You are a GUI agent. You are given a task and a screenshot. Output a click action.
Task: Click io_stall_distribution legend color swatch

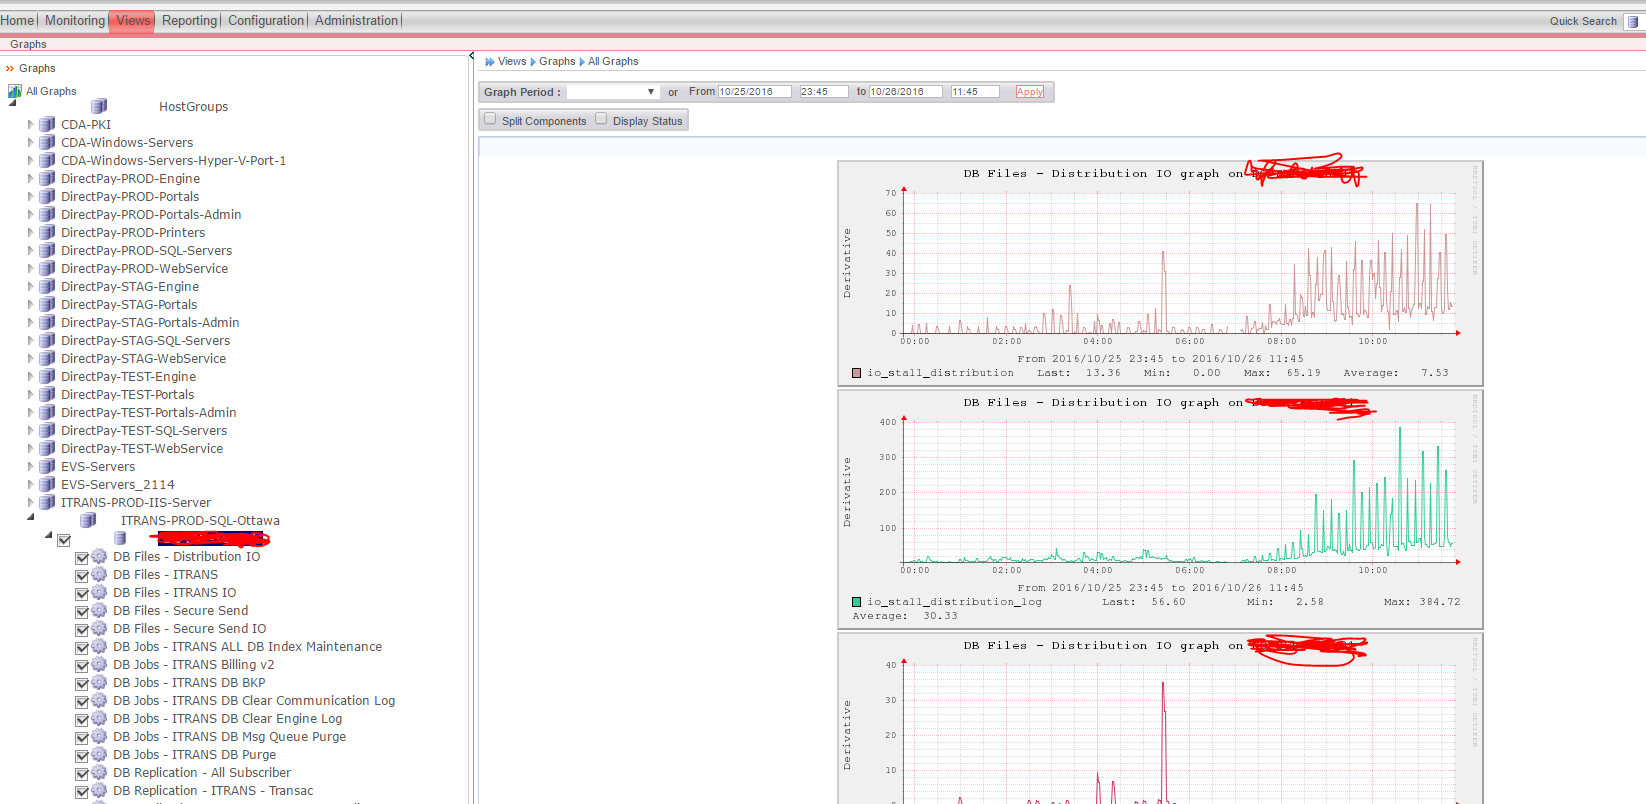856,373
